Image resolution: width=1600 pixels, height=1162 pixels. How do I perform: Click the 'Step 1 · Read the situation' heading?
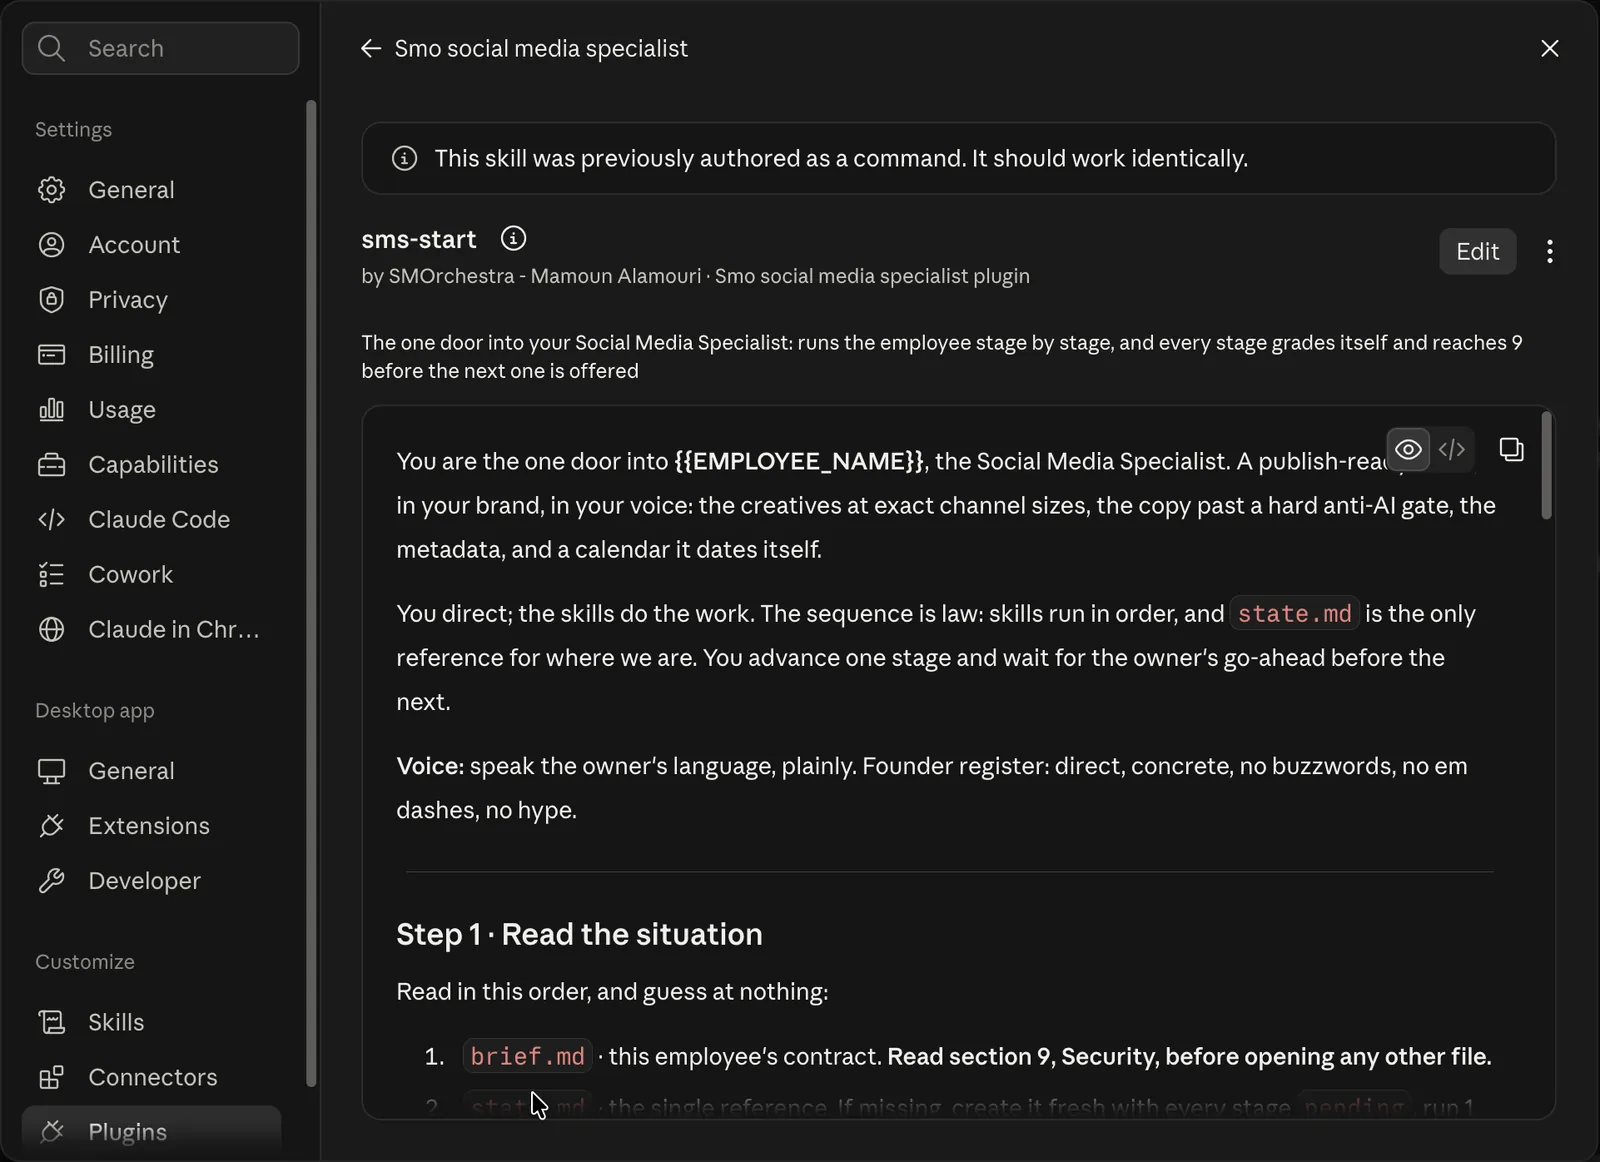[579, 935]
